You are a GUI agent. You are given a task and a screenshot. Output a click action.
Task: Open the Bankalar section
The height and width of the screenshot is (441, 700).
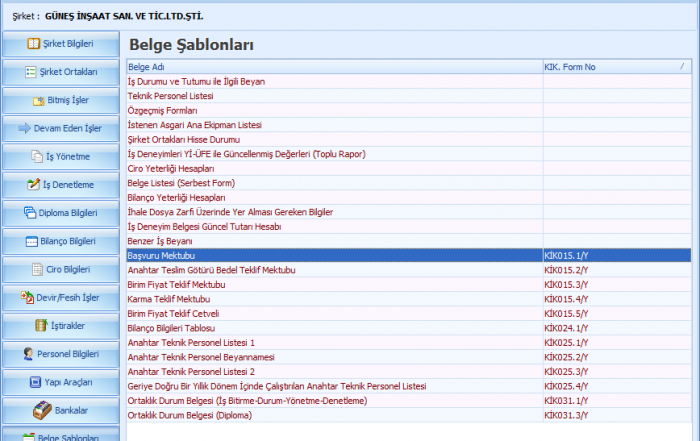click(x=60, y=410)
